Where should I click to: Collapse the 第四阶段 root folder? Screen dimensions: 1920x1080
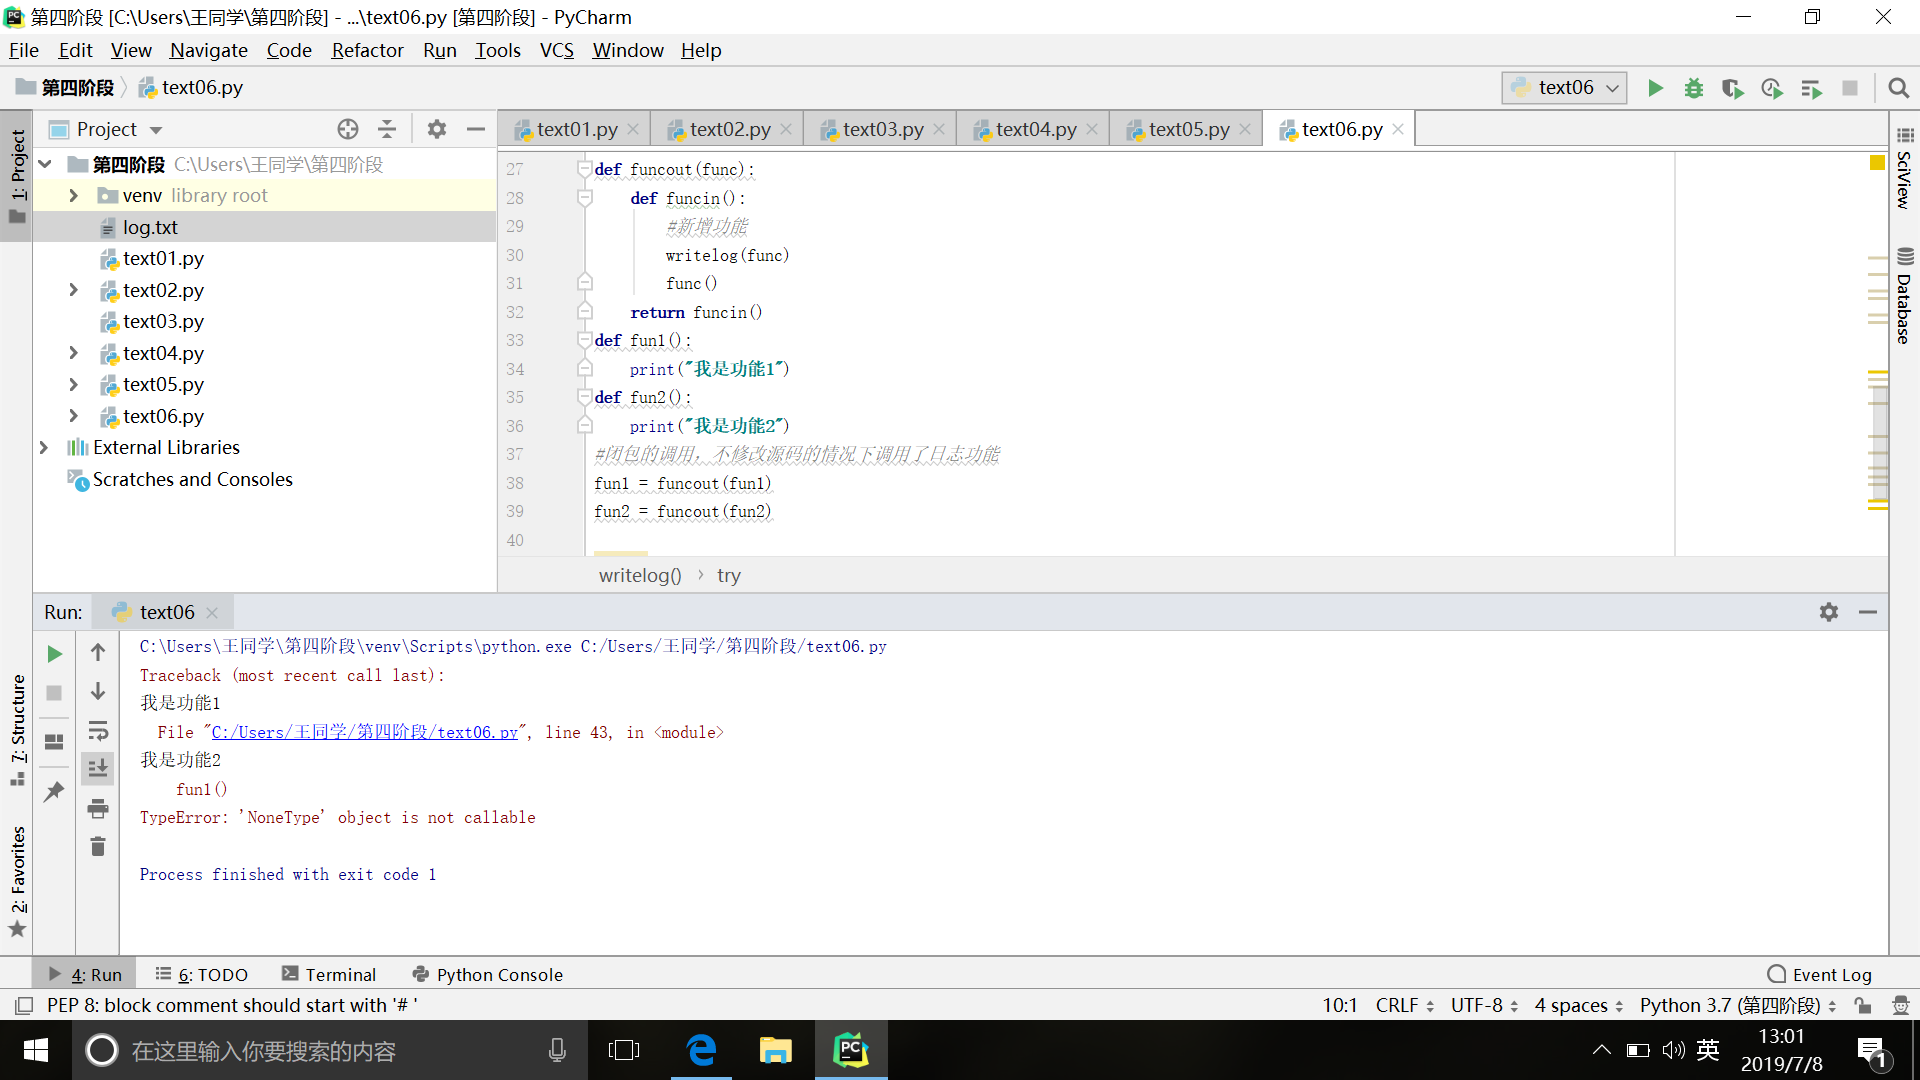tap(45, 164)
